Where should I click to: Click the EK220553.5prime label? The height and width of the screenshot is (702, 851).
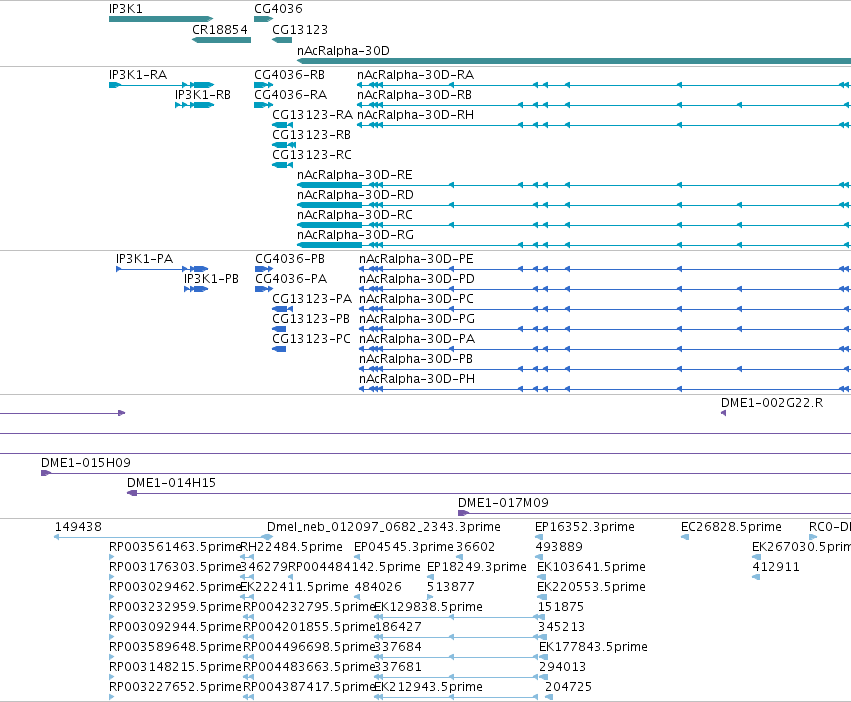591,587
